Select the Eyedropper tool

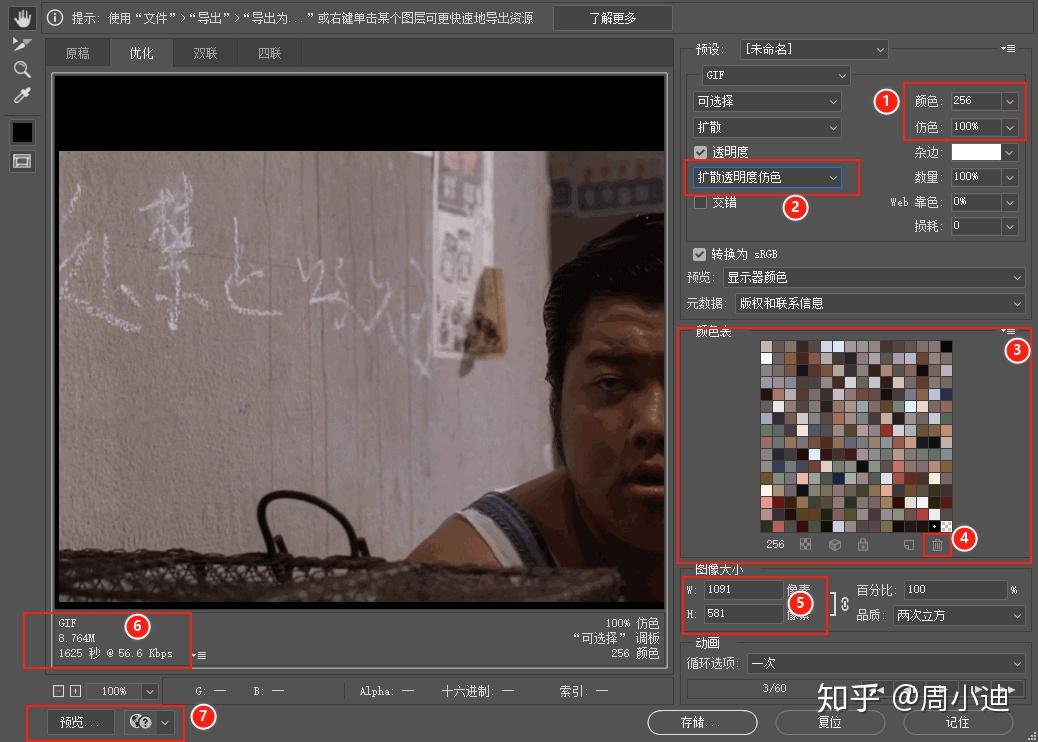click(22, 96)
